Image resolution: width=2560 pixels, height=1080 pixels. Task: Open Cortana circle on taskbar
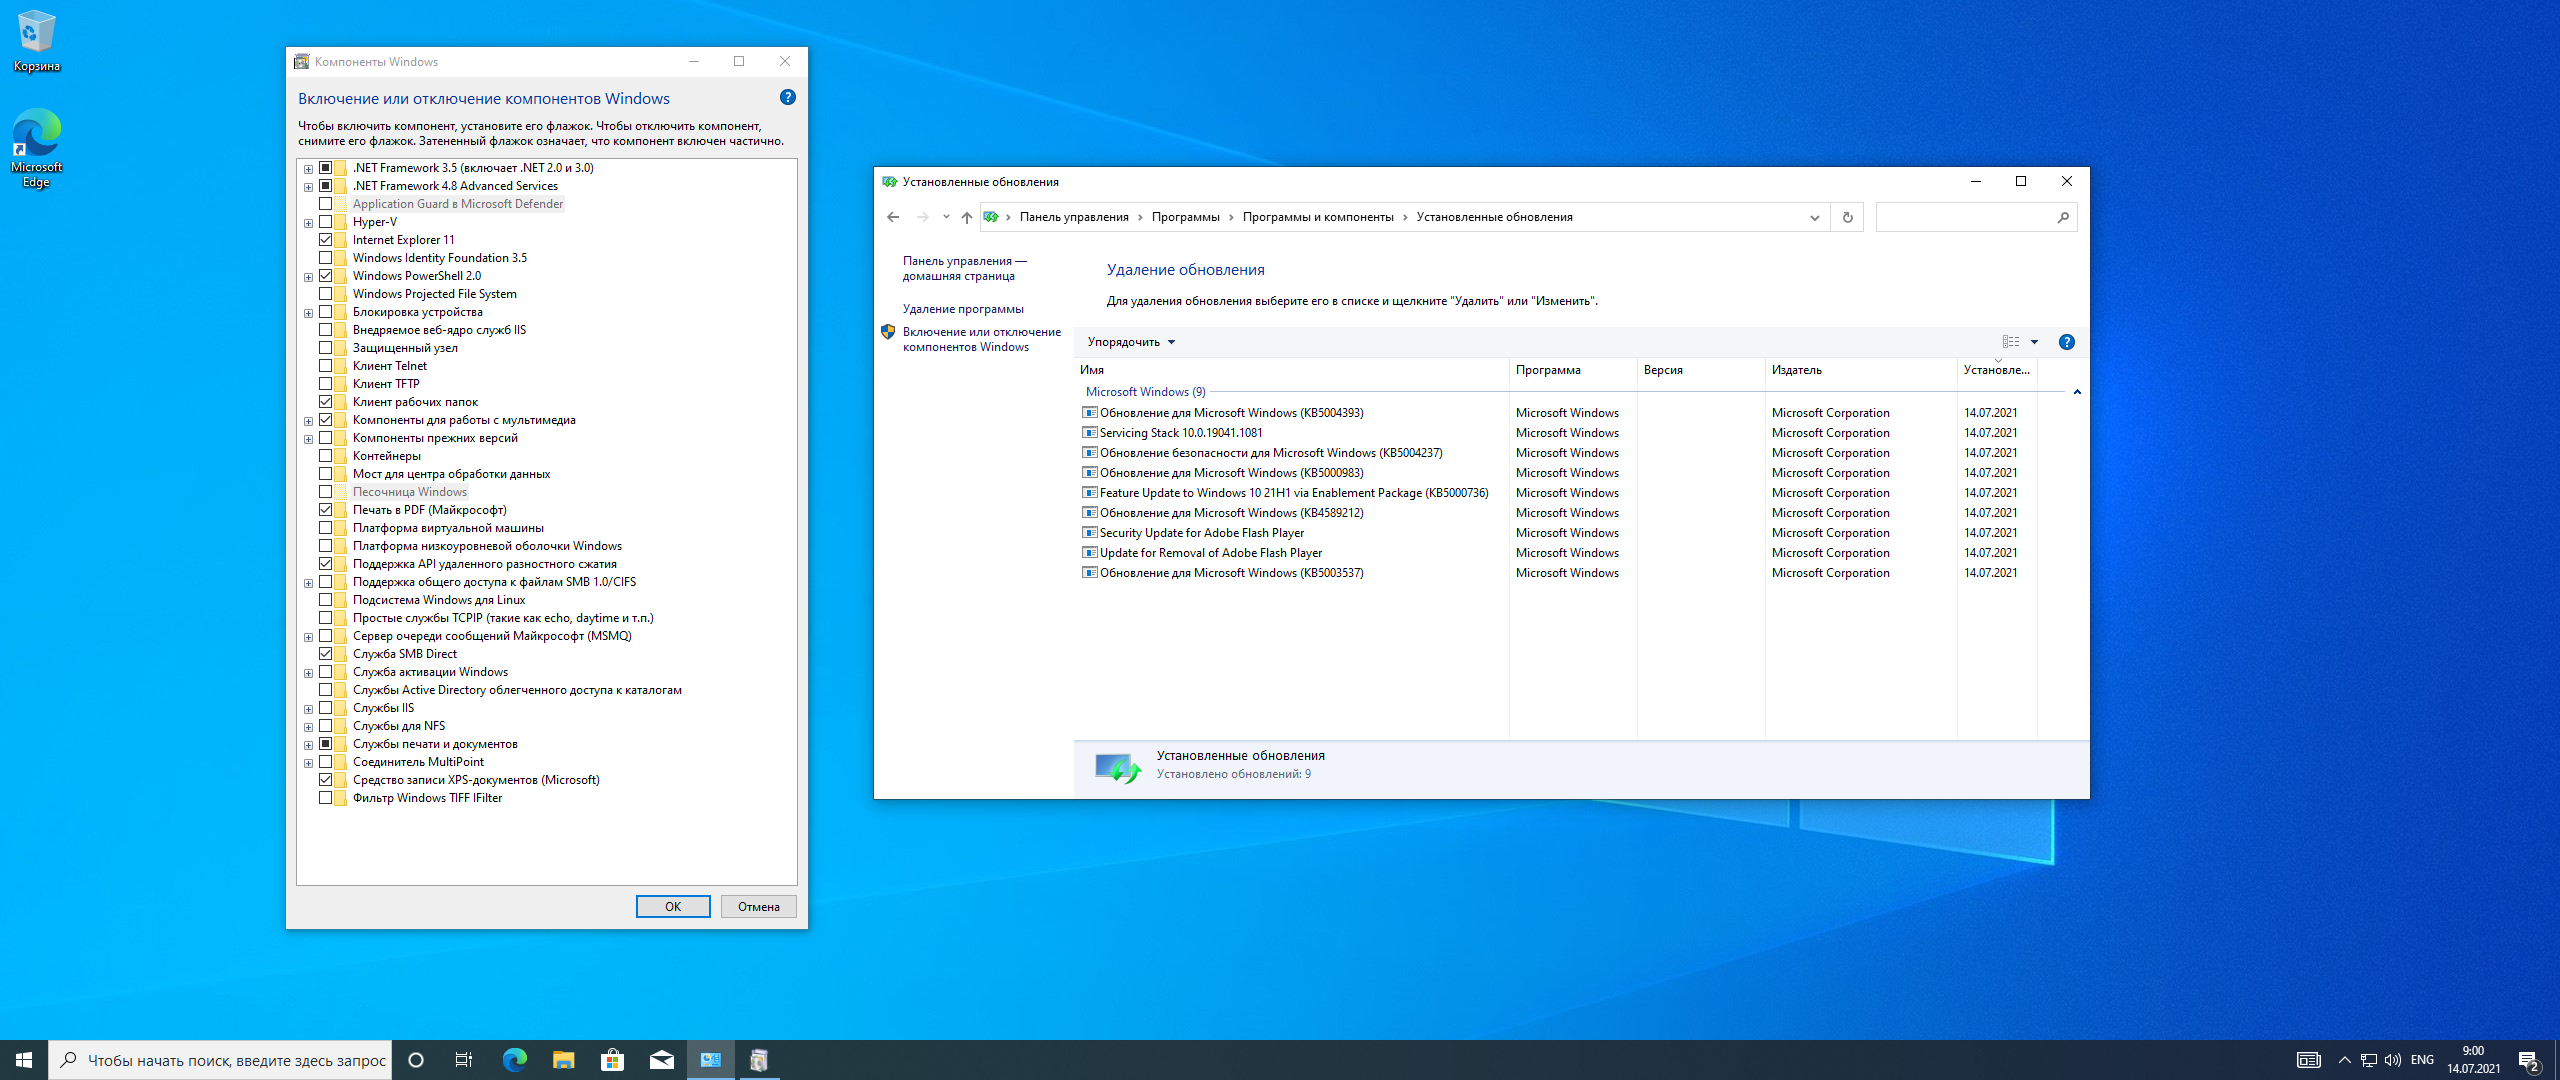click(416, 1060)
